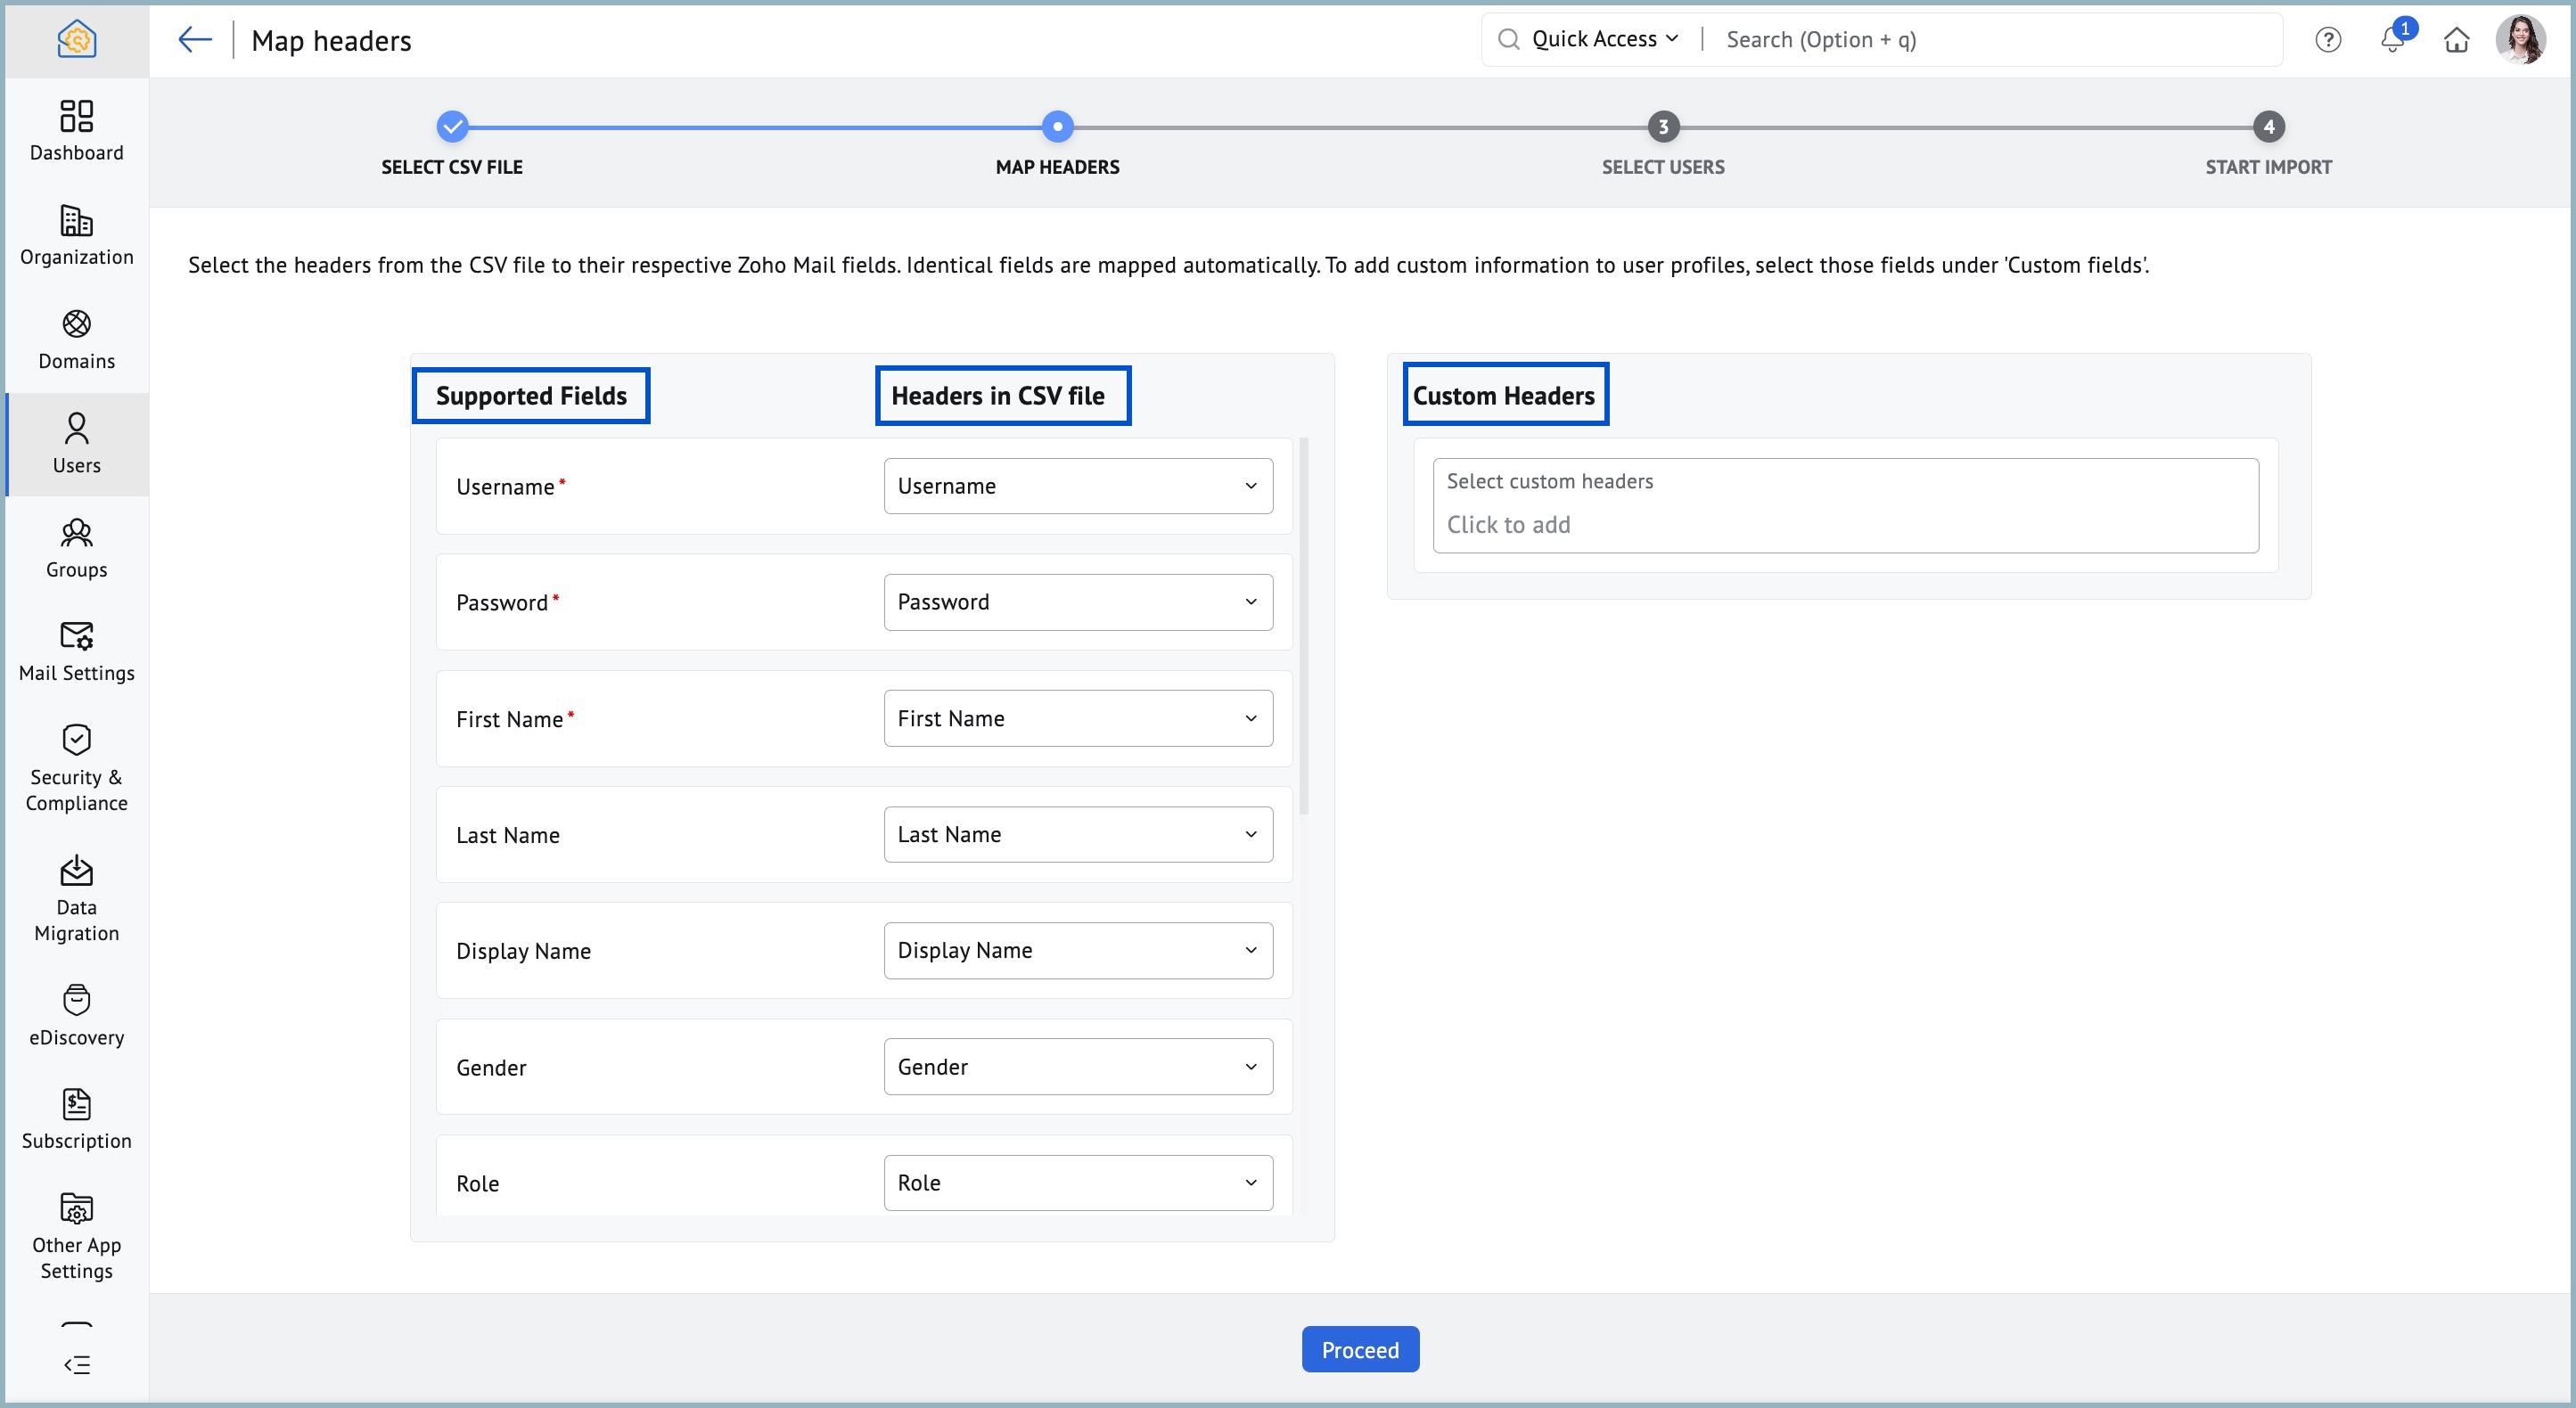Open the Password CSV header dropdown
The image size is (2576, 1408).
click(x=1078, y=602)
